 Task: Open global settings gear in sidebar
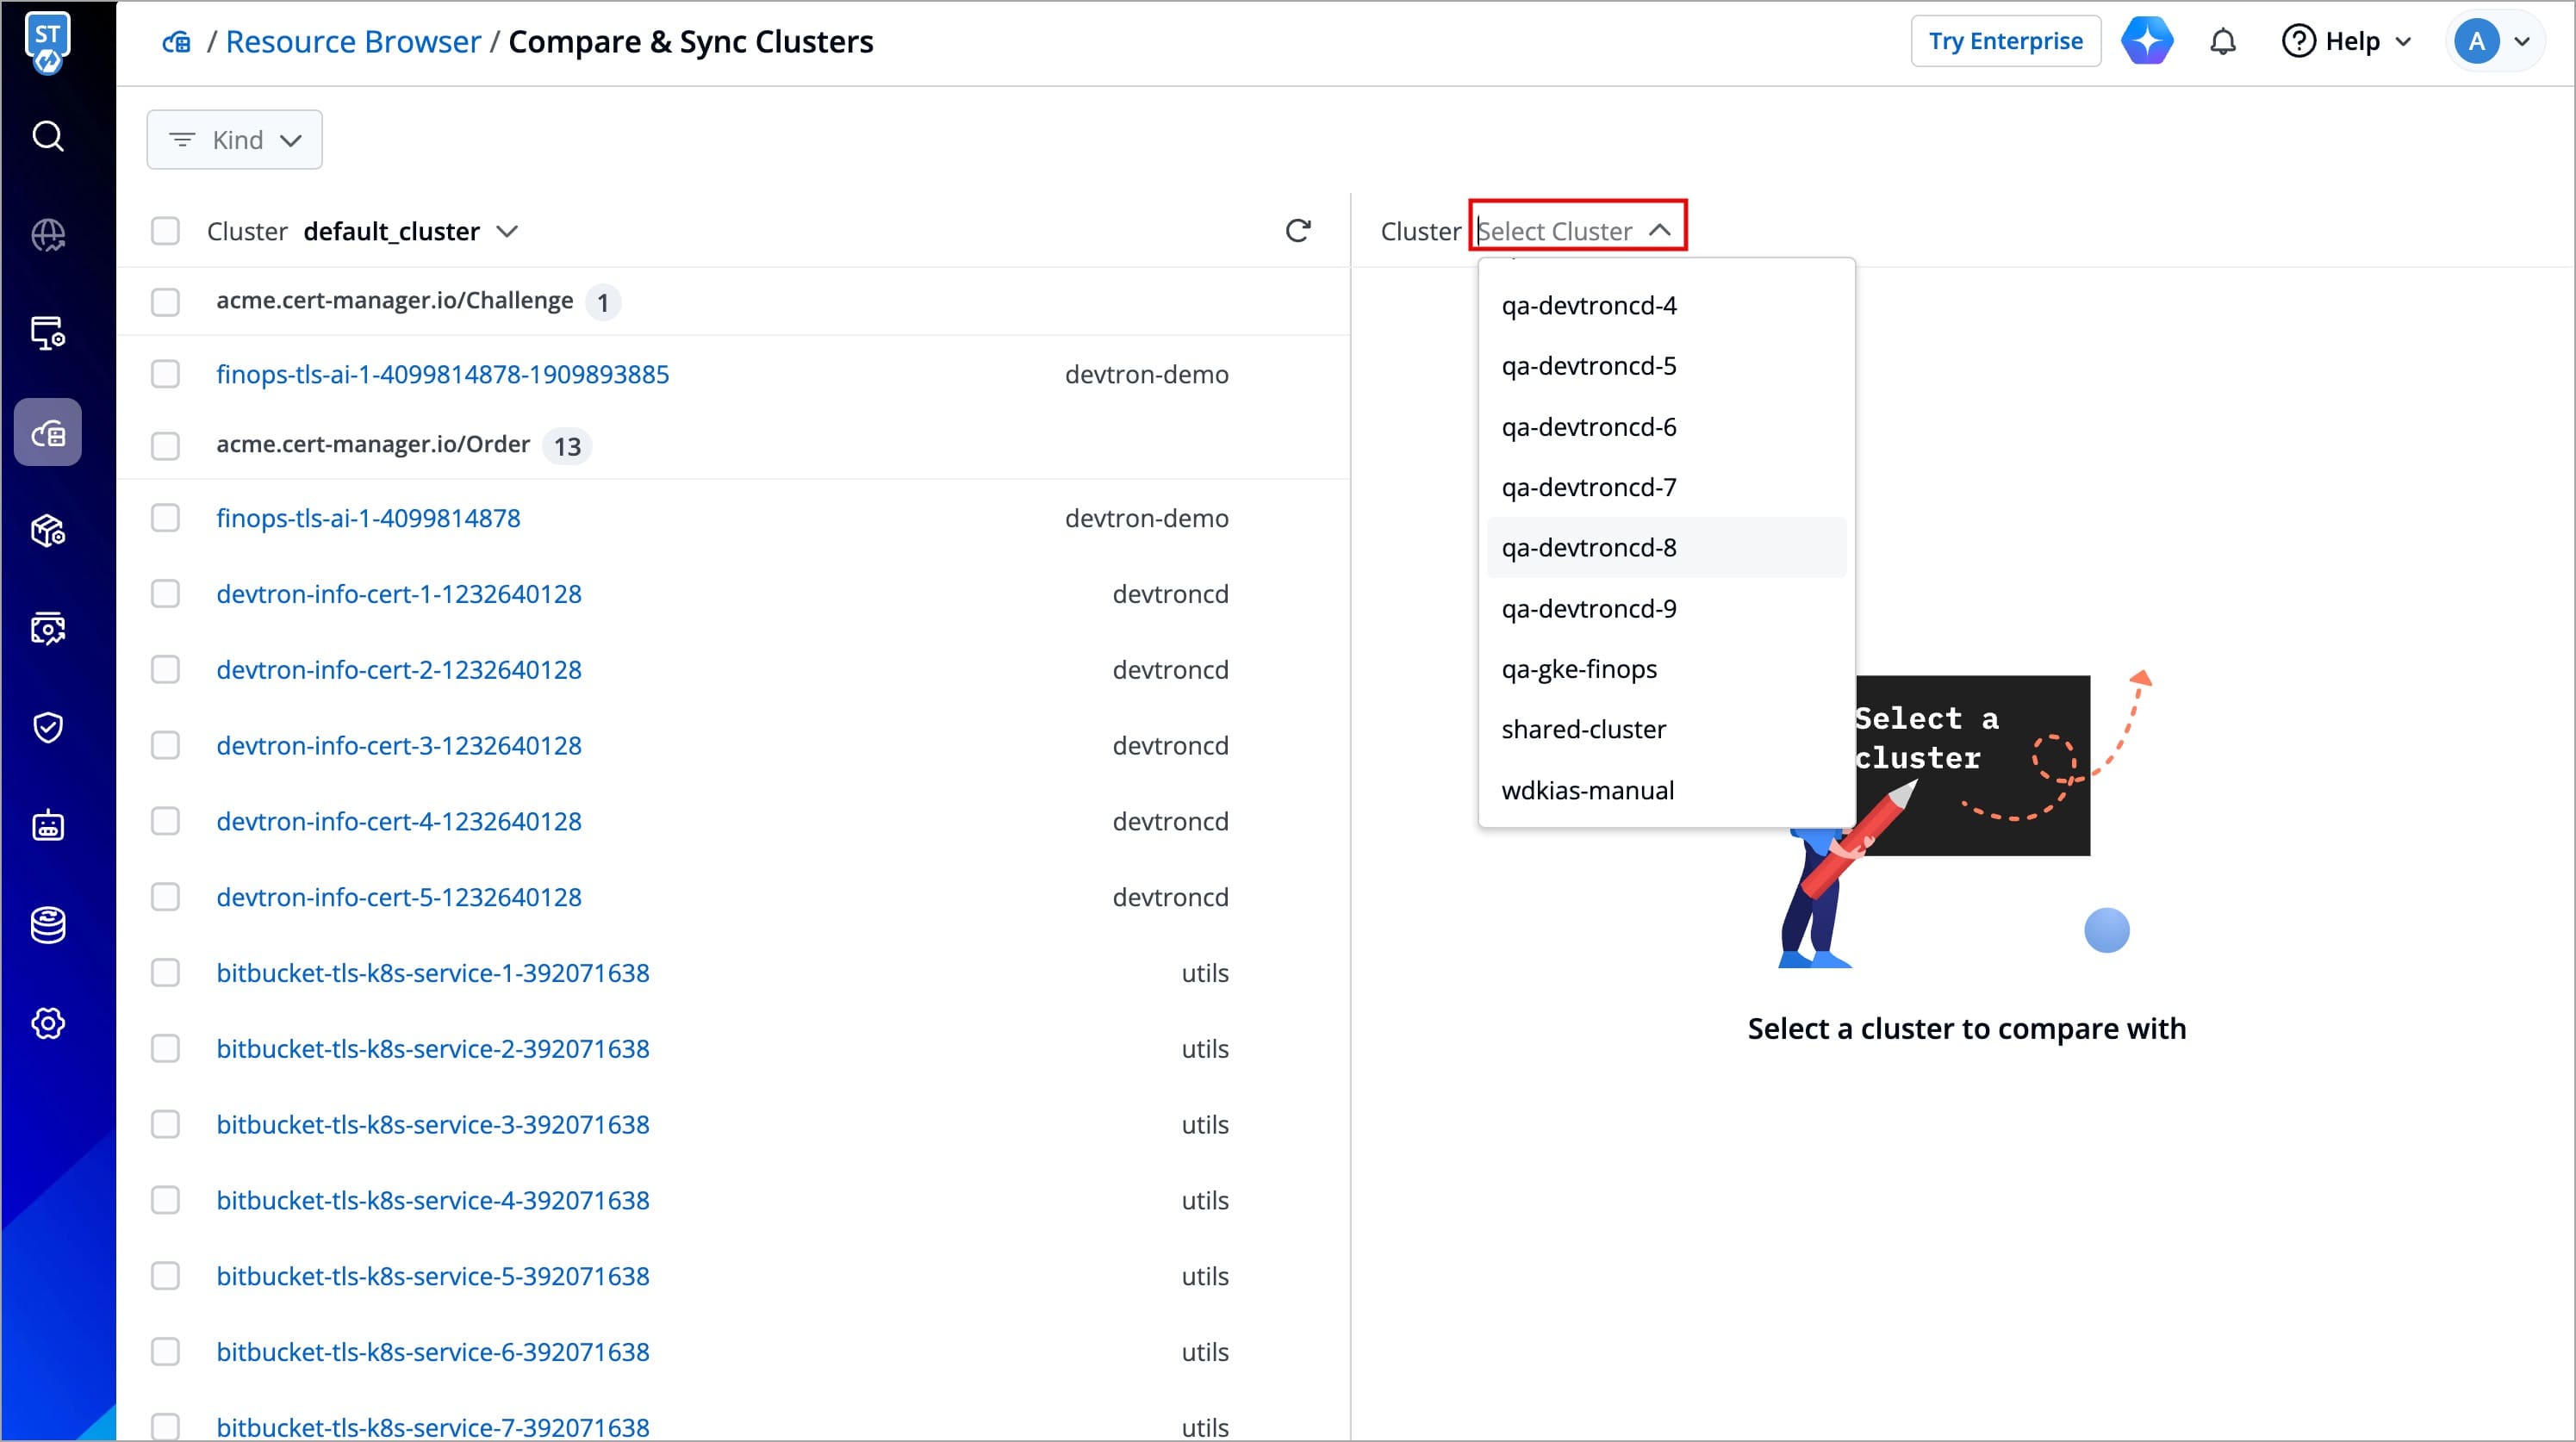(x=47, y=1023)
